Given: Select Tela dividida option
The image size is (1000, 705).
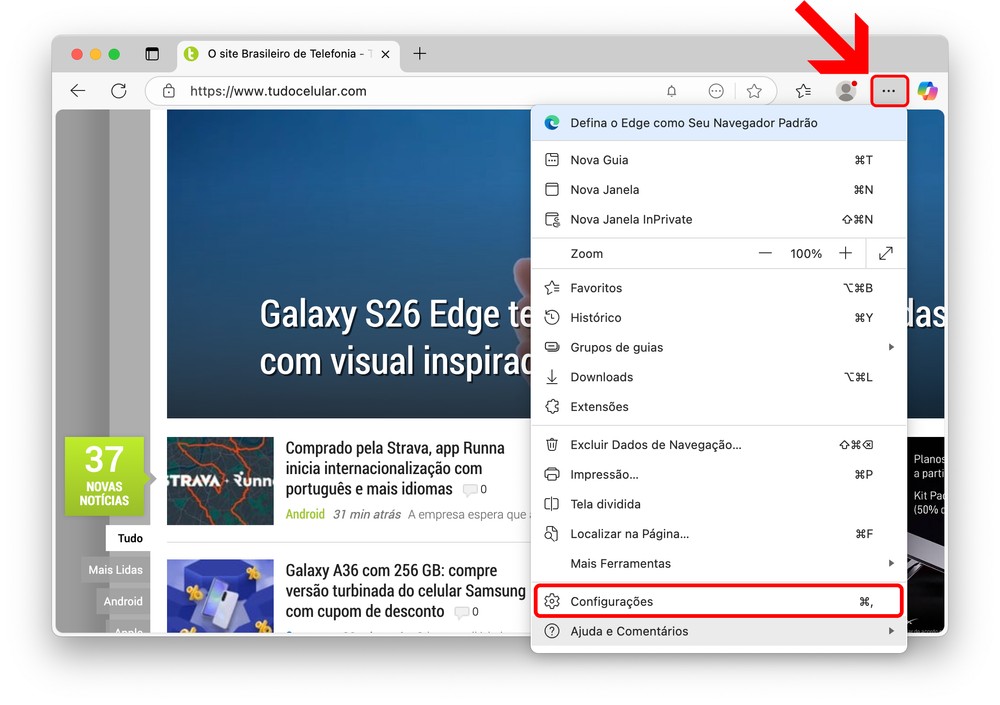Looking at the screenshot, I should (x=719, y=504).
